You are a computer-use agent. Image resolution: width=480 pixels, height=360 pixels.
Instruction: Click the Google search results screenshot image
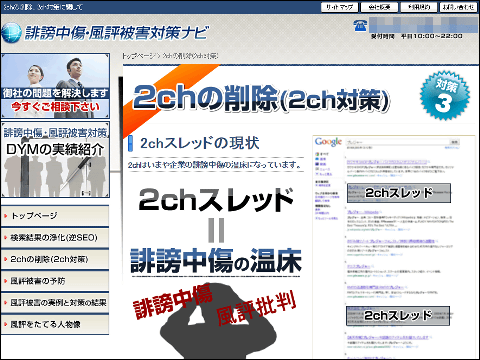coord(394,247)
